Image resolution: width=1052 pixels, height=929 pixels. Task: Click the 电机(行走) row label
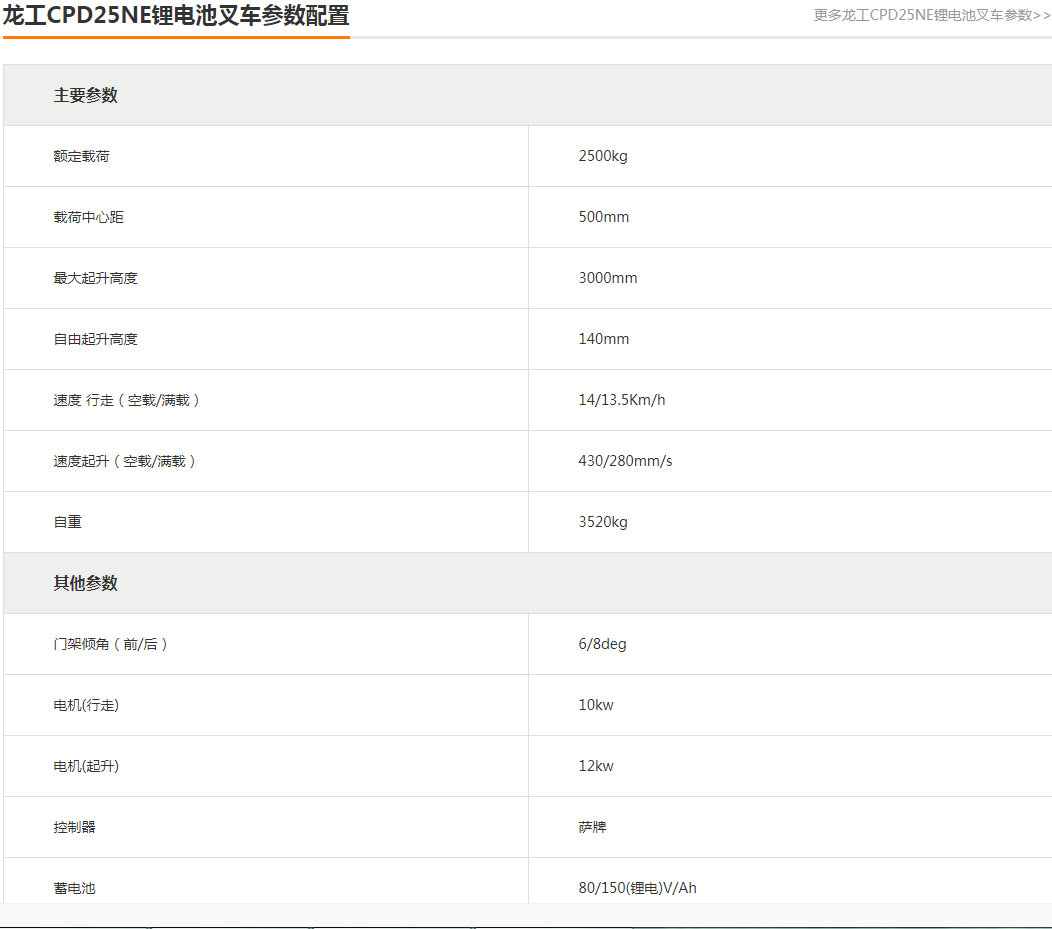pos(86,705)
